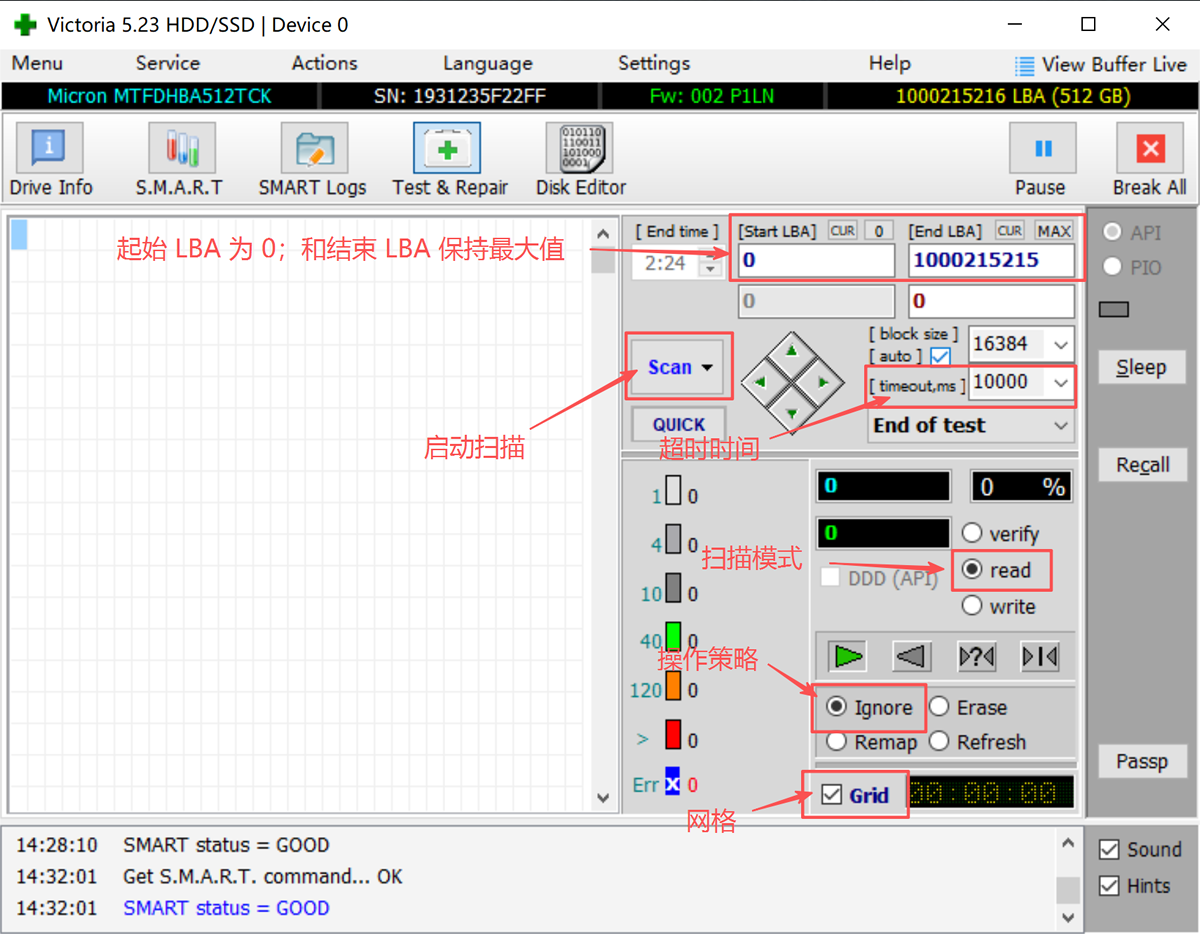Toggle the Grid checkbox

pos(832,795)
